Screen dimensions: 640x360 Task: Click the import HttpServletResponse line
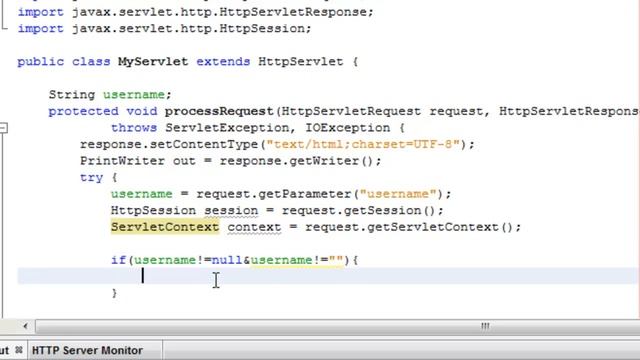click(x=195, y=12)
